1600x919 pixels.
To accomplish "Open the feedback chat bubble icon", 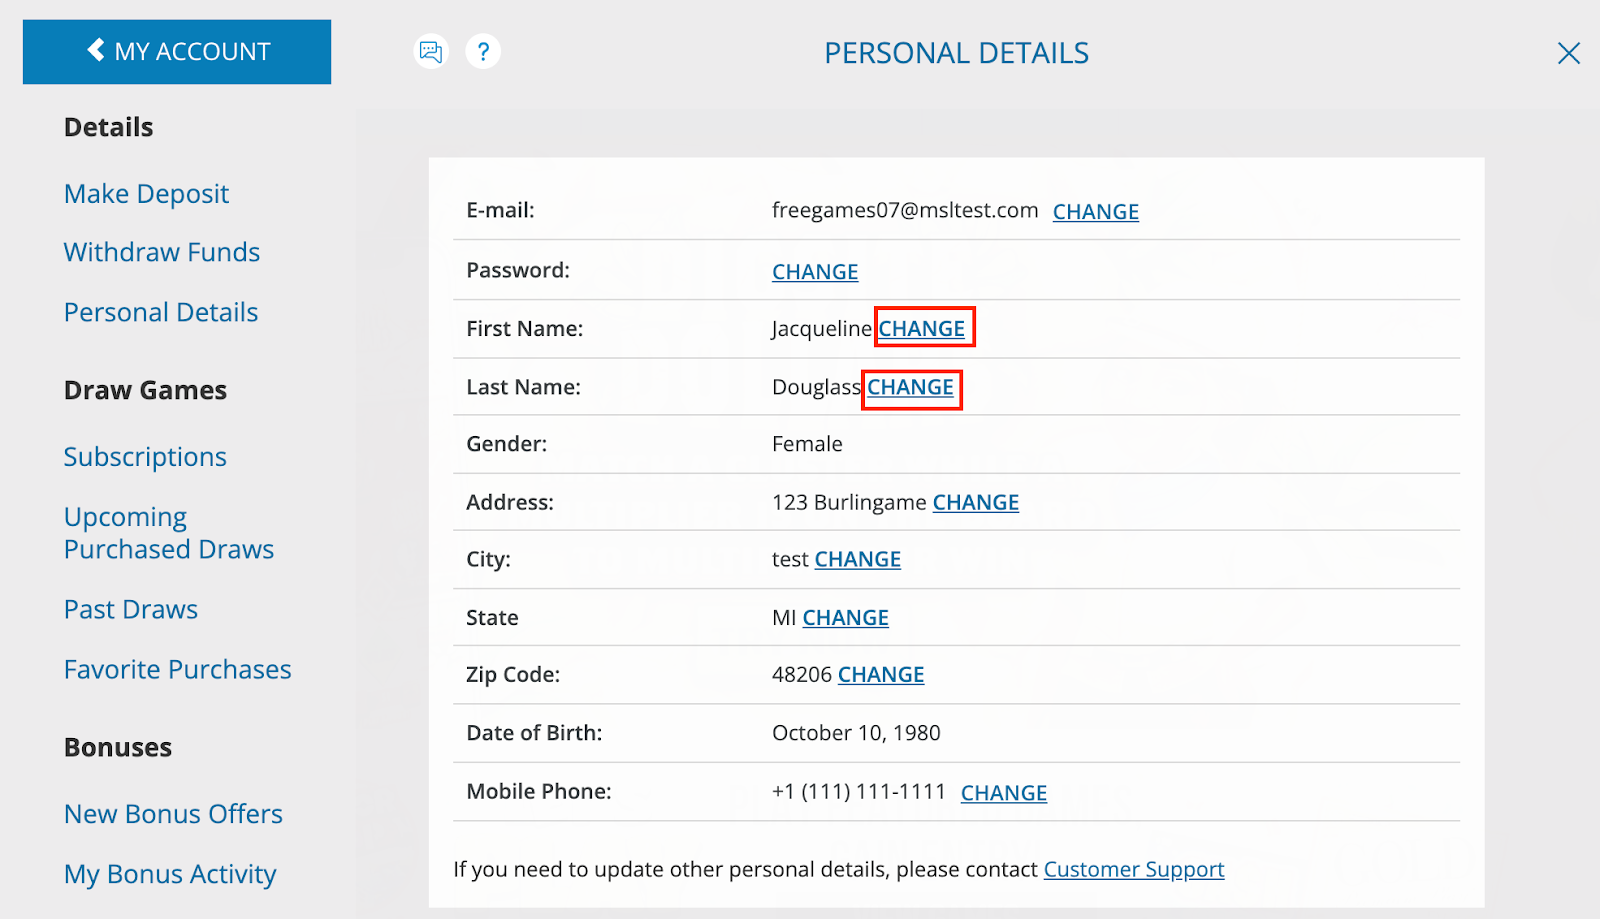I will click(x=430, y=51).
